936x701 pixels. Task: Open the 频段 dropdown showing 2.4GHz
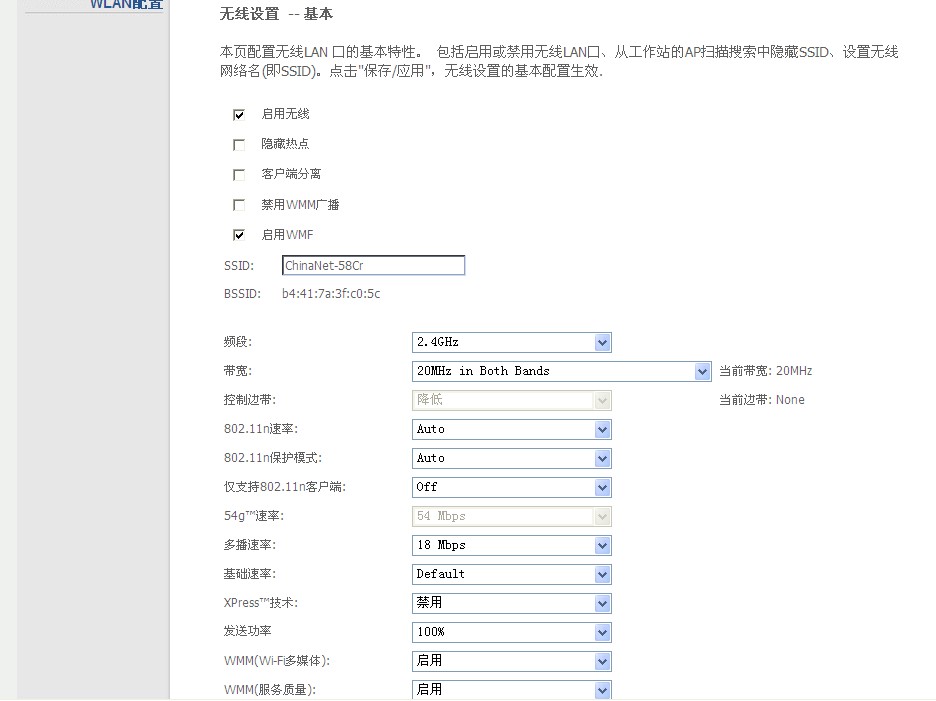[x=512, y=342]
